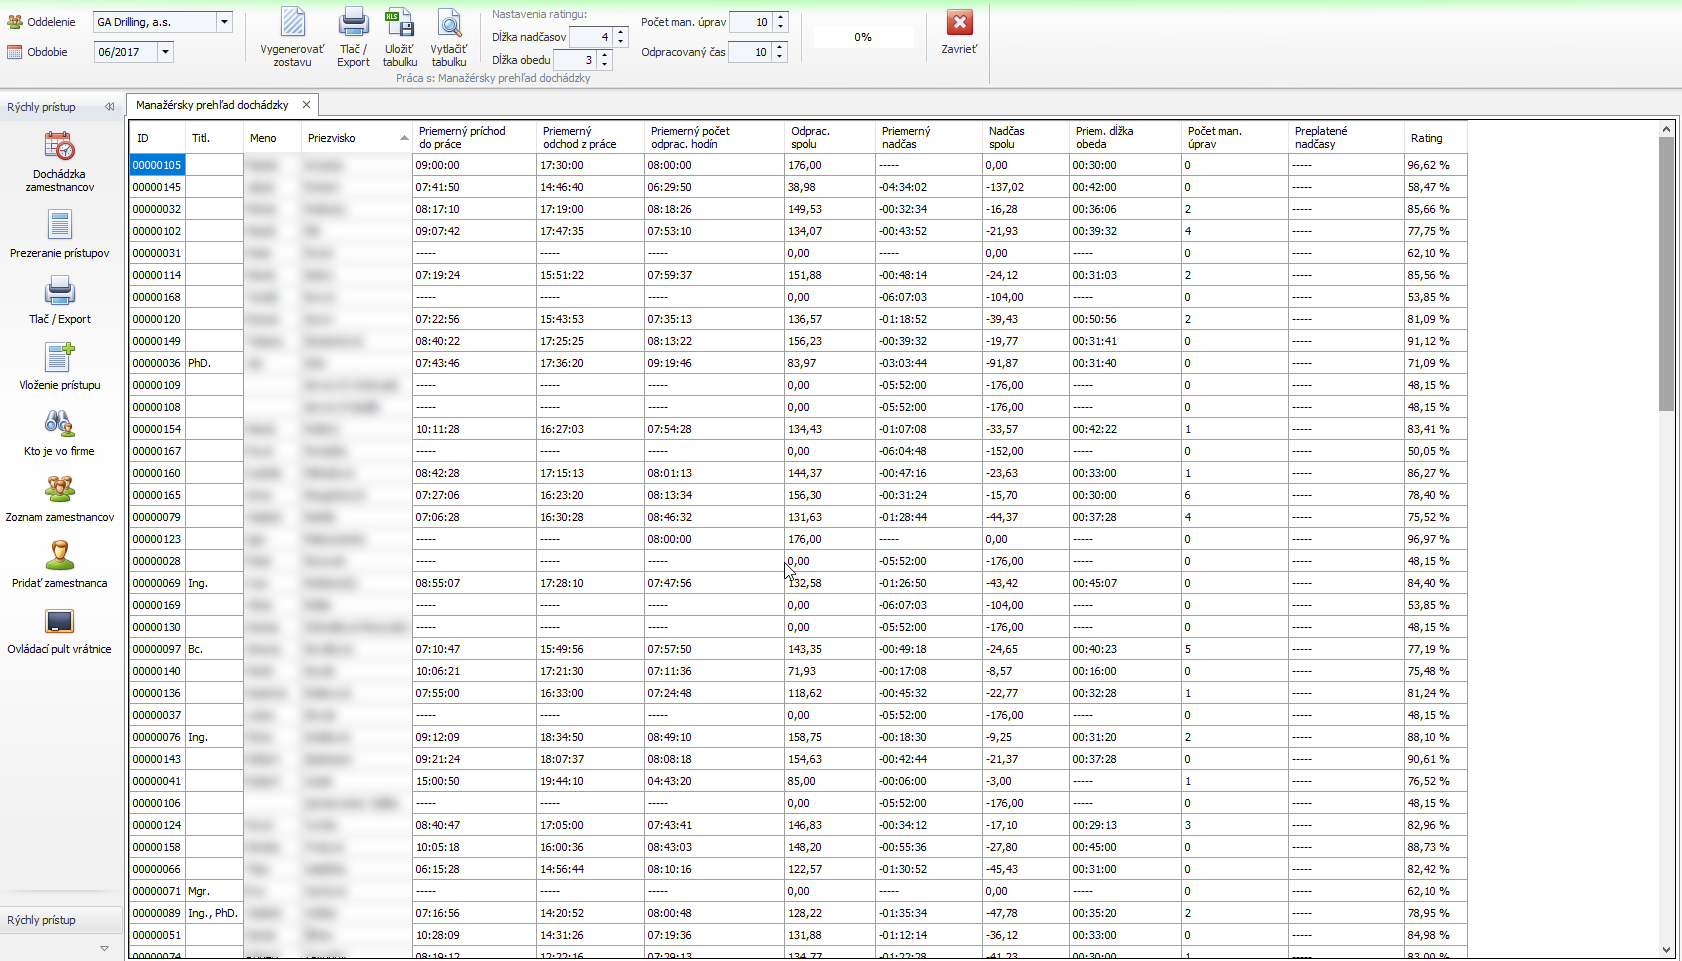The width and height of the screenshot is (1682, 961).
Task: Select row ID 00000105
Action: [157, 165]
